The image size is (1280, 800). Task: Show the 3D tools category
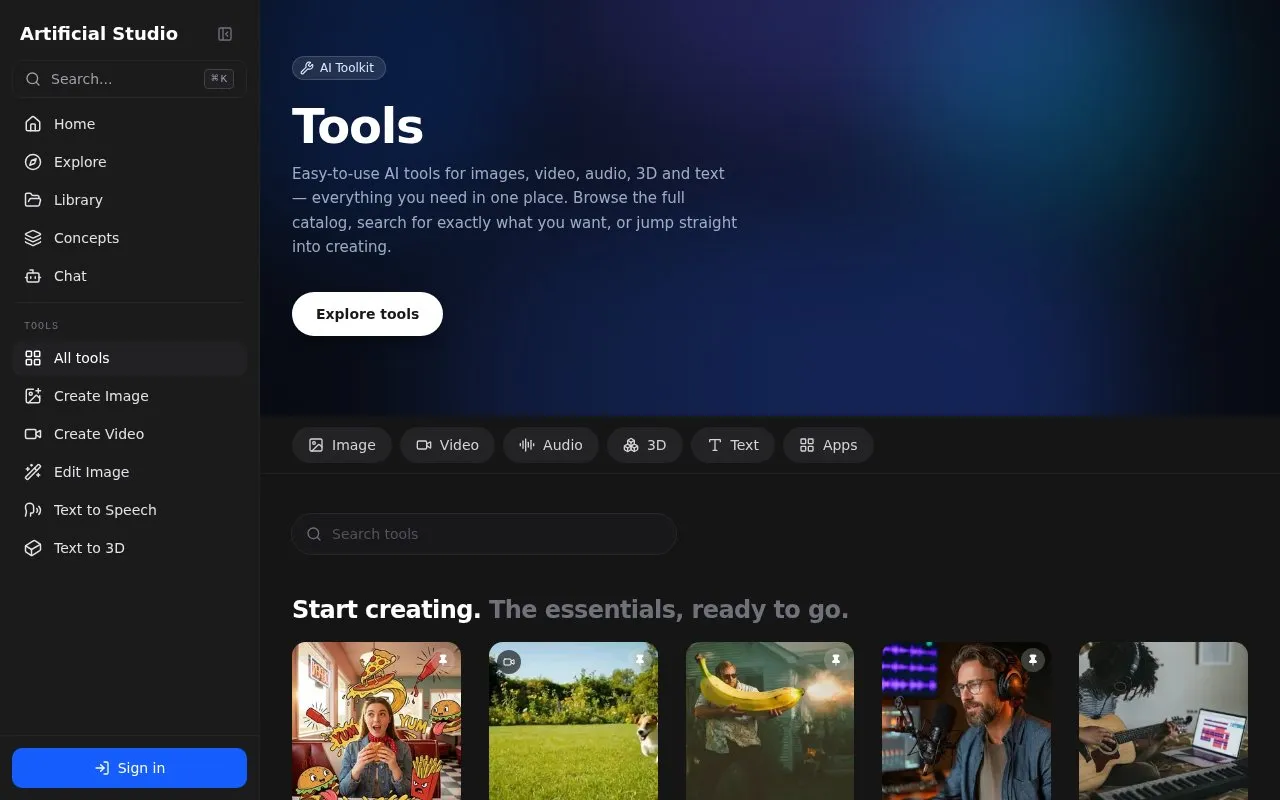click(x=645, y=445)
